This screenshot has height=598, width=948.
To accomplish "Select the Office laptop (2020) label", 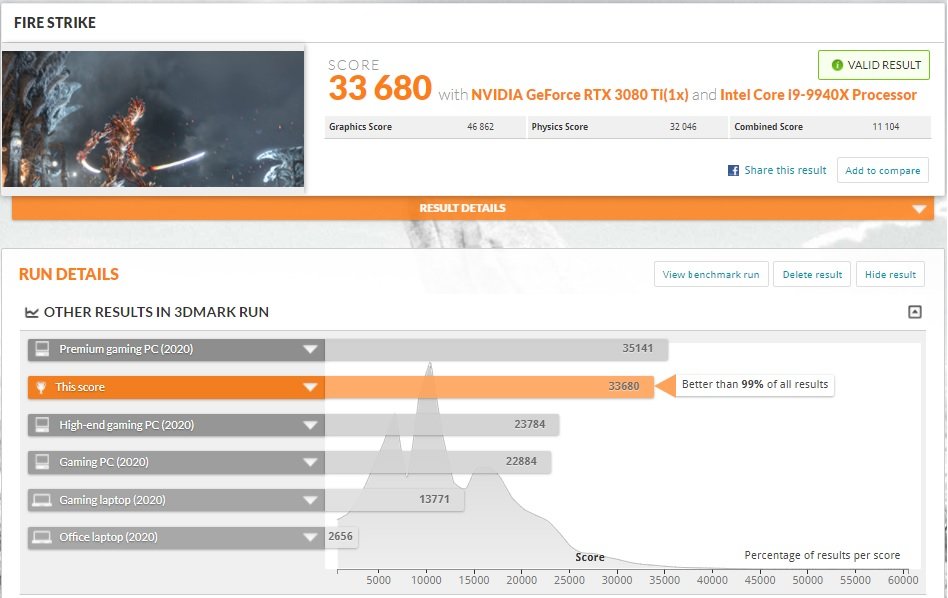I will (x=108, y=537).
